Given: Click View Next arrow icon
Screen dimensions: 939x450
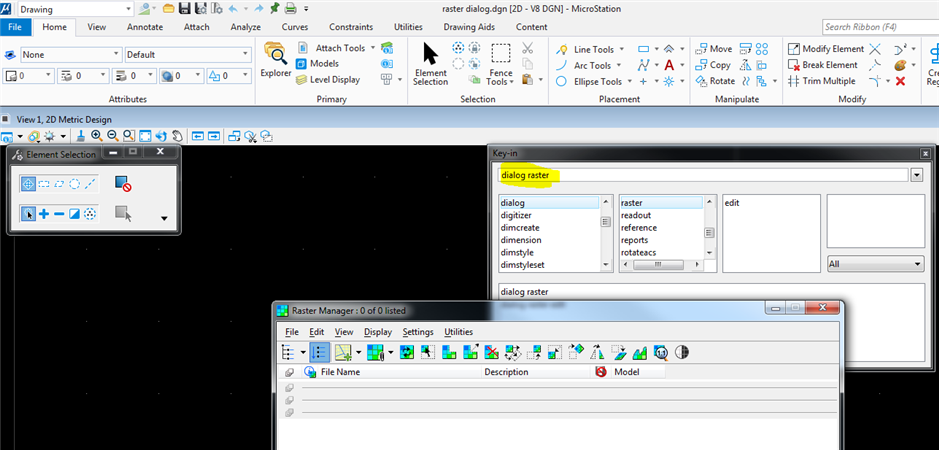Looking at the screenshot, I should [214, 137].
